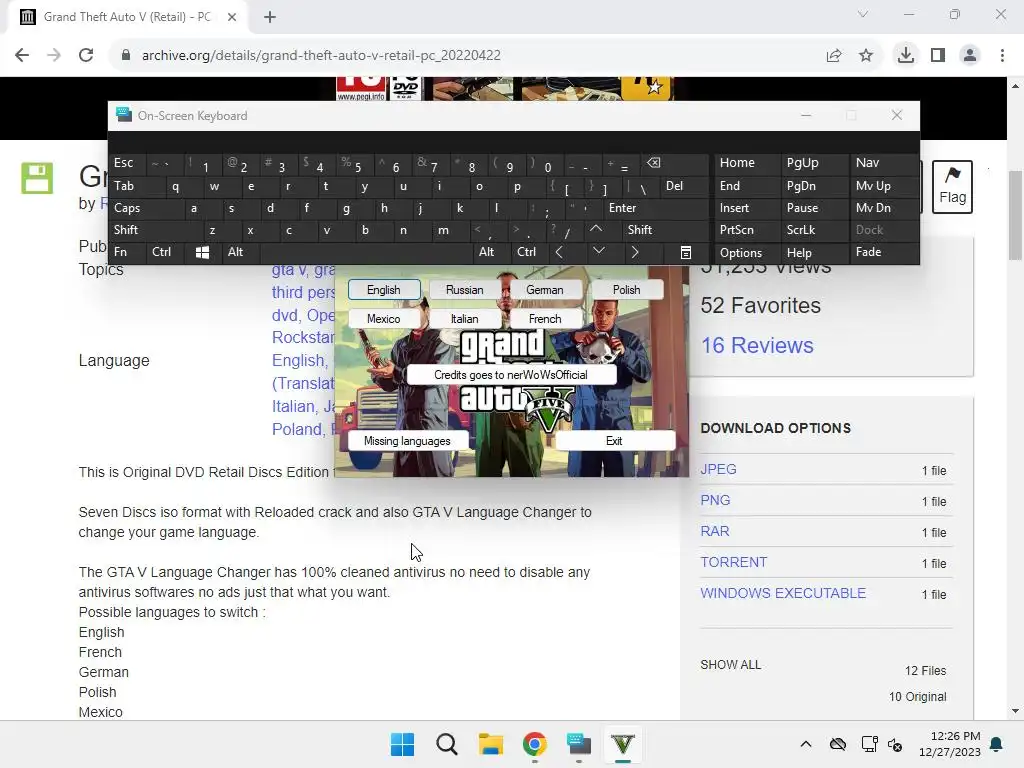
Task: Open Windows taskbar search
Action: pos(447,744)
